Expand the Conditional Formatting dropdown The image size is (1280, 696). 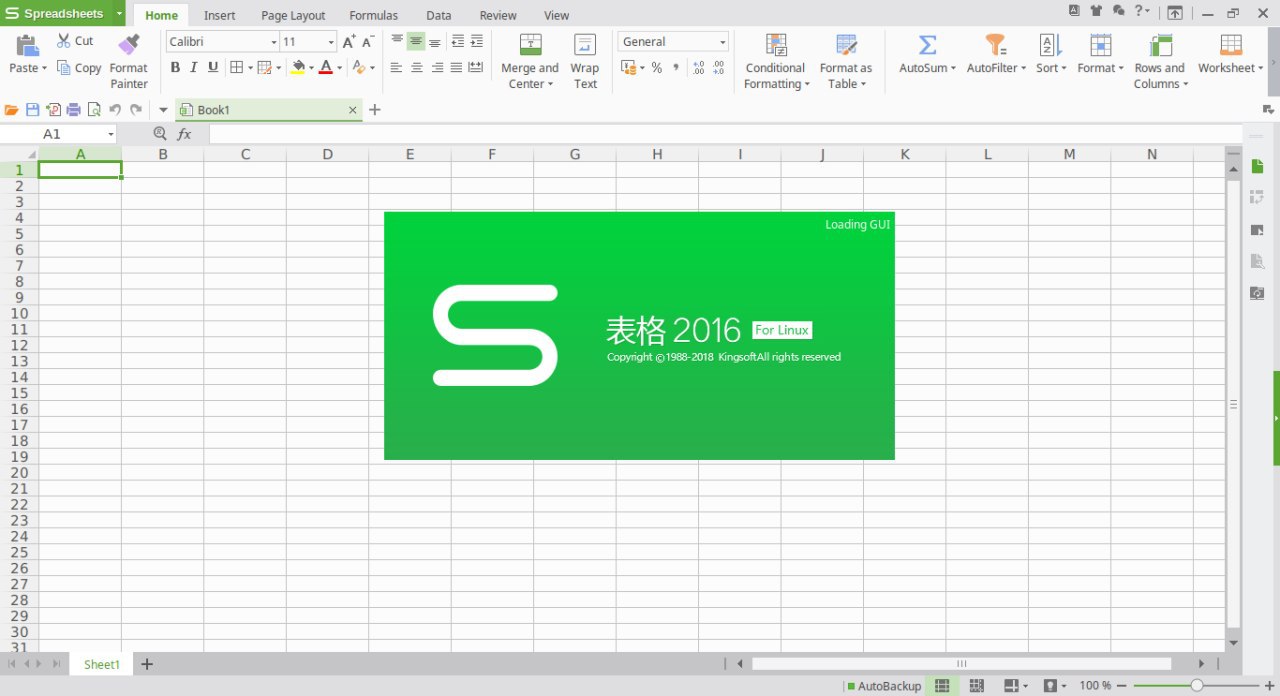click(x=806, y=85)
